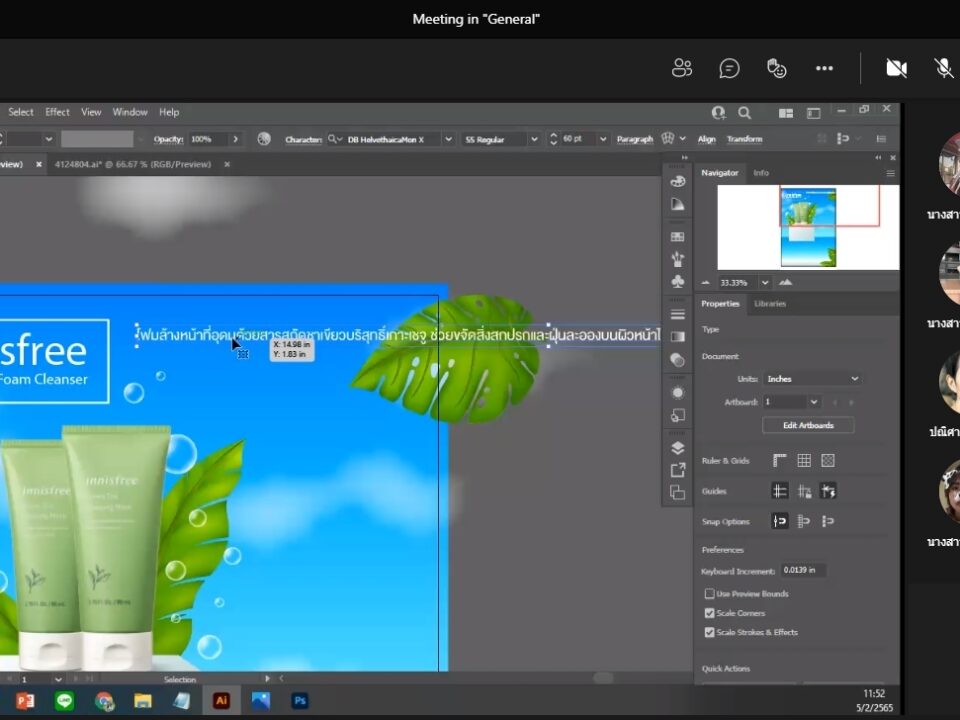Open Google Chrome from taskbar
This screenshot has height=720, width=960.
[x=104, y=700]
